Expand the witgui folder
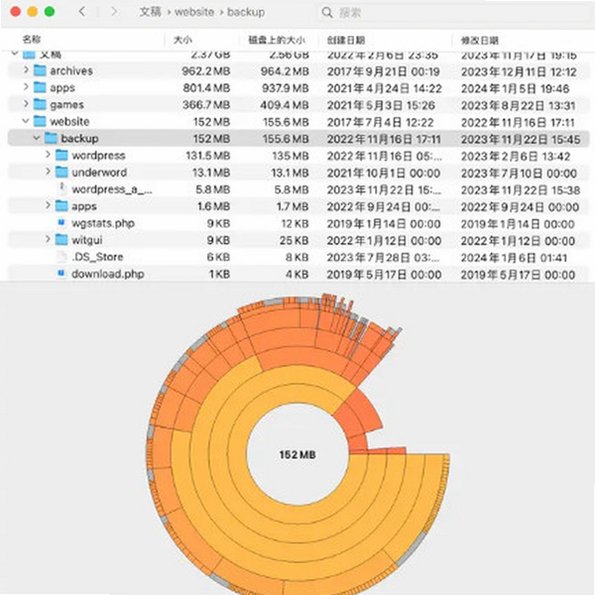This screenshot has height=595, width=595. [48, 239]
